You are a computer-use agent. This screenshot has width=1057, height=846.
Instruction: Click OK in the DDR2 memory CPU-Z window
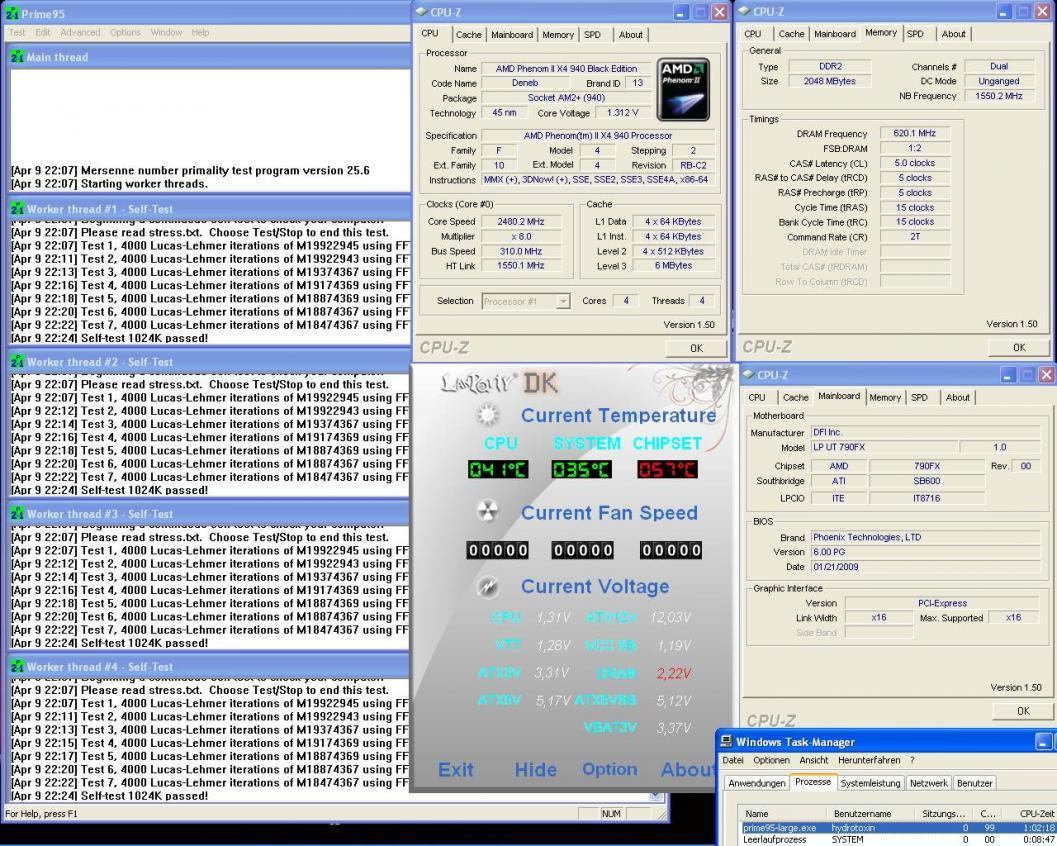click(1019, 347)
